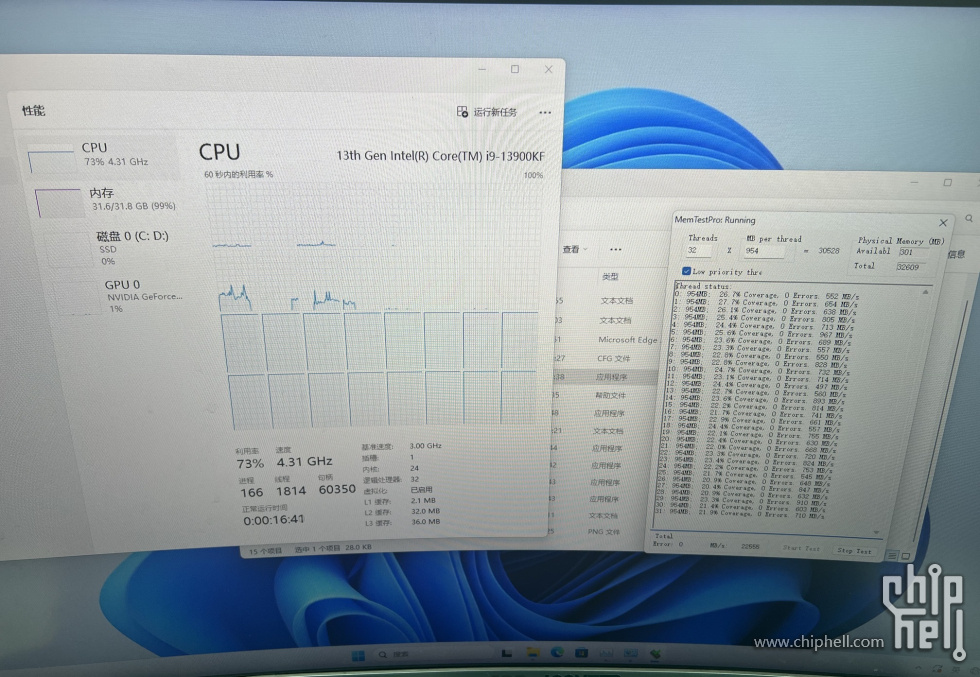Open File Explorer from the taskbar
This screenshot has width=980, height=677.
point(532,654)
